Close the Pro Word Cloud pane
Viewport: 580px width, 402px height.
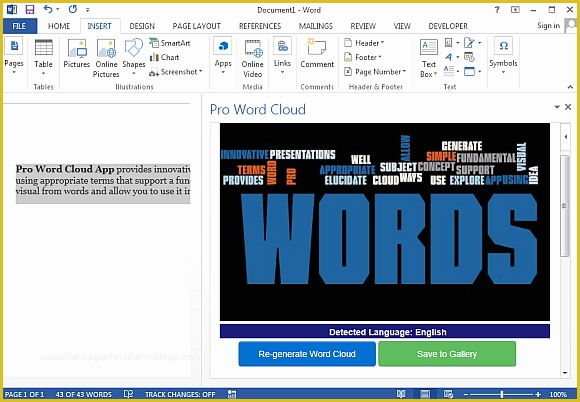[568, 107]
